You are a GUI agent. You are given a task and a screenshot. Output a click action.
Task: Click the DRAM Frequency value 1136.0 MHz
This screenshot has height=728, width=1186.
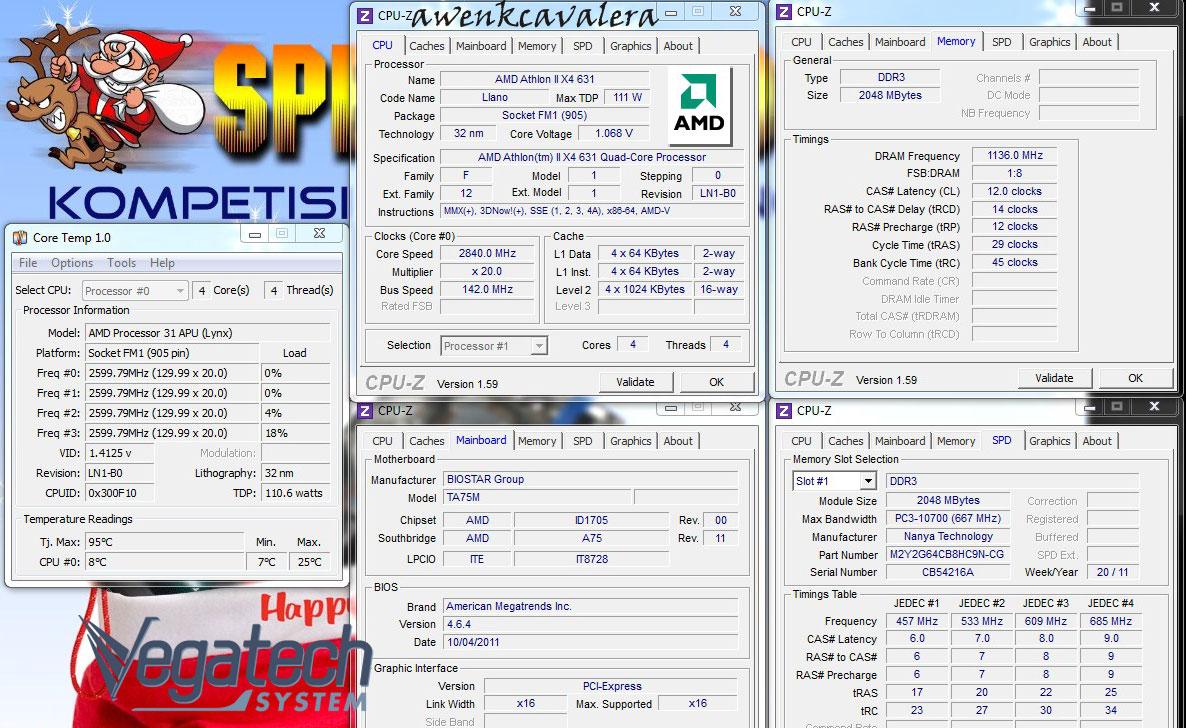[x=1014, y=155]
